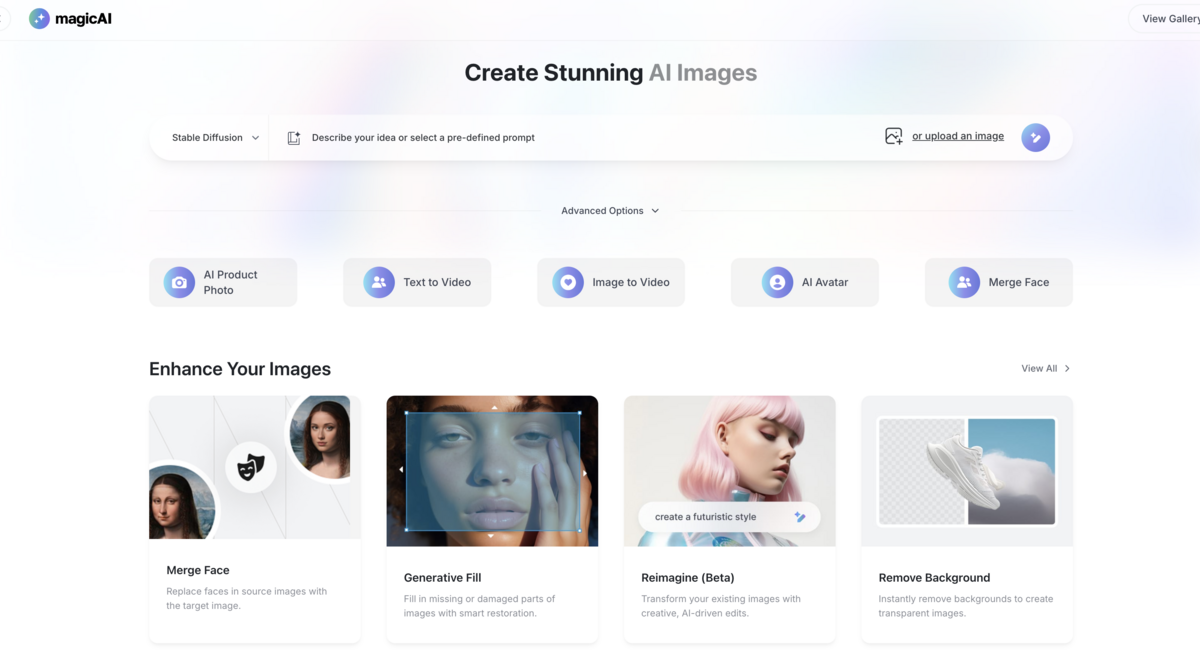Open the Reimagine (Beta) card thumbnail
Screen dimensions: 1200x663
(x=730, y=471)
